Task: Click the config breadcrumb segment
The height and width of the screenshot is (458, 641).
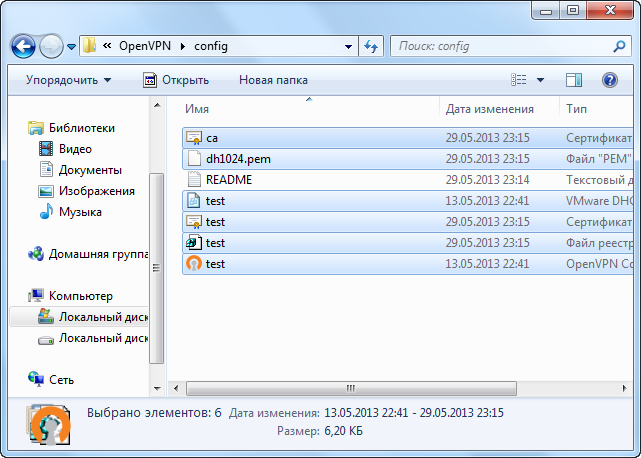Action: point(211,46)
